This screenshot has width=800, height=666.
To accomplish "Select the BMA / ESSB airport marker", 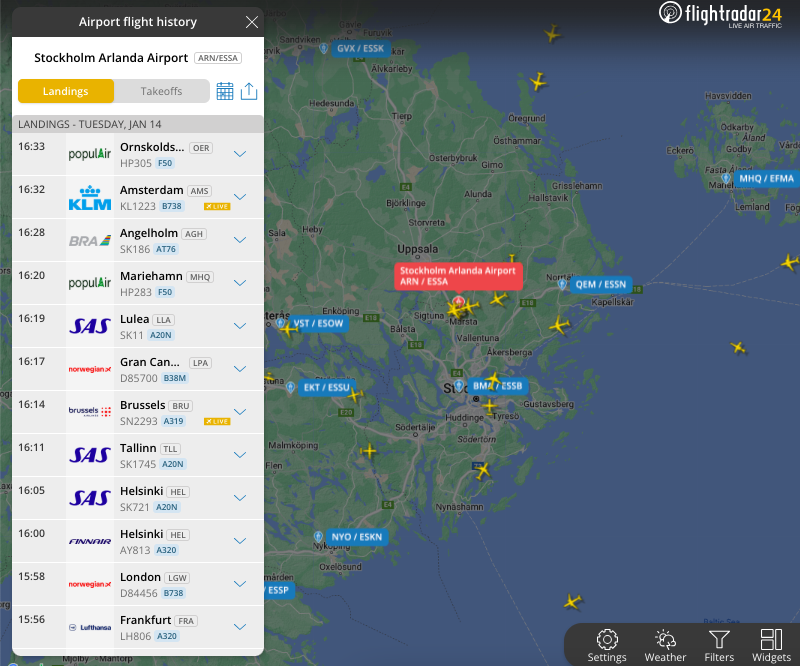I will 497,386.
